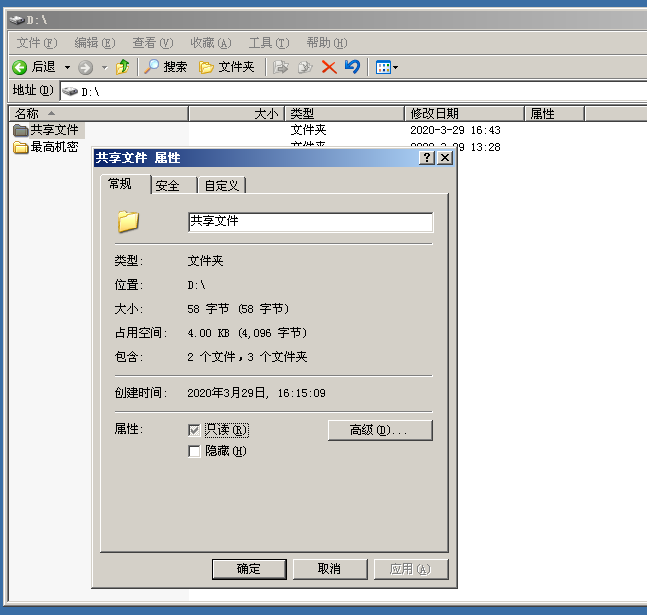Click the creation time 2020年3月29日 value

[256, 393]
